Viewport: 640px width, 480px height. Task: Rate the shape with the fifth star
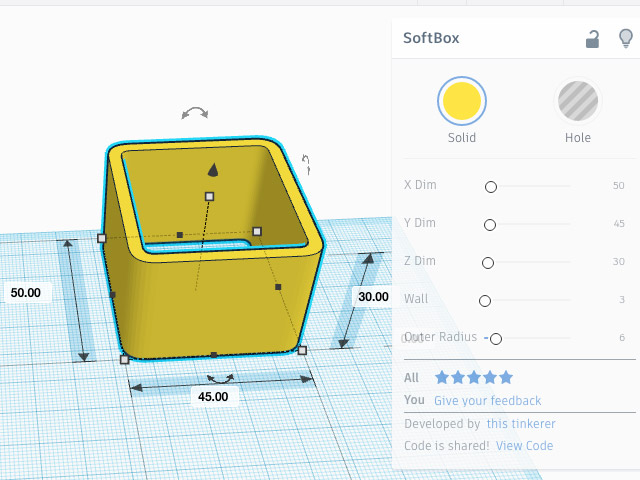coord(506,378)
